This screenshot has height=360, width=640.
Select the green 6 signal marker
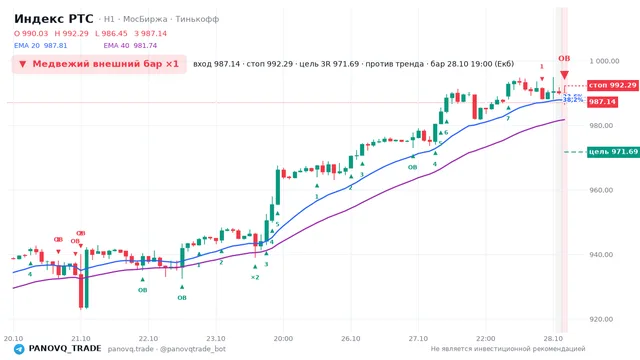click(446, 132)
